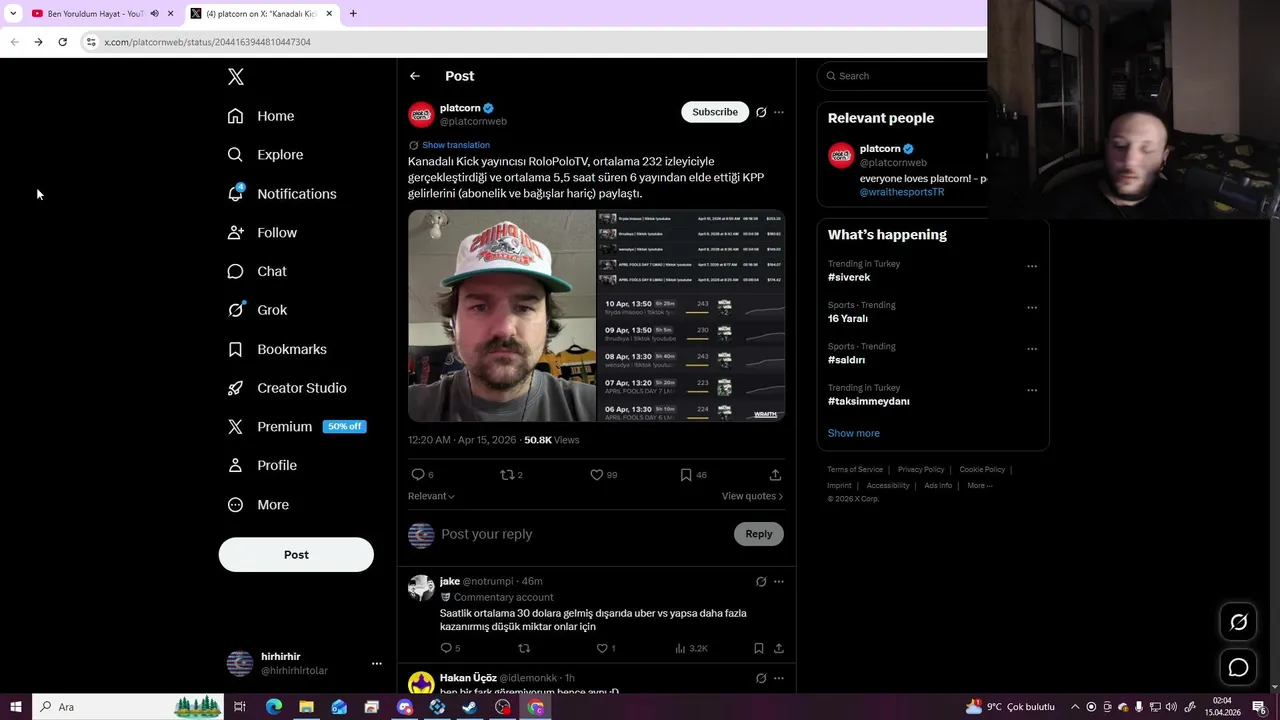This screenshot has height=720, width=1280.
Task: Mute the YouTube tab audio
Action: 154,14
